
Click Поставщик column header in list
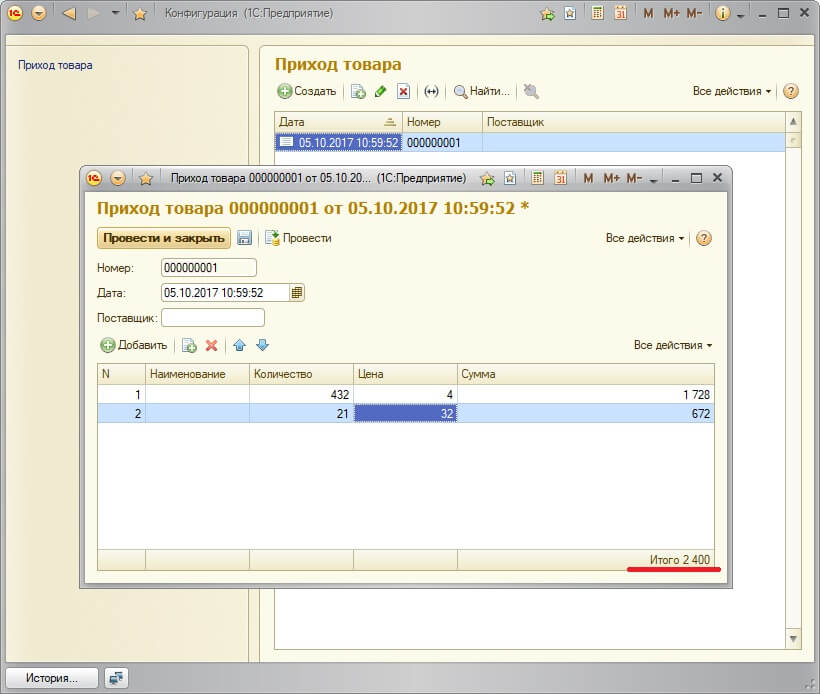633,122
